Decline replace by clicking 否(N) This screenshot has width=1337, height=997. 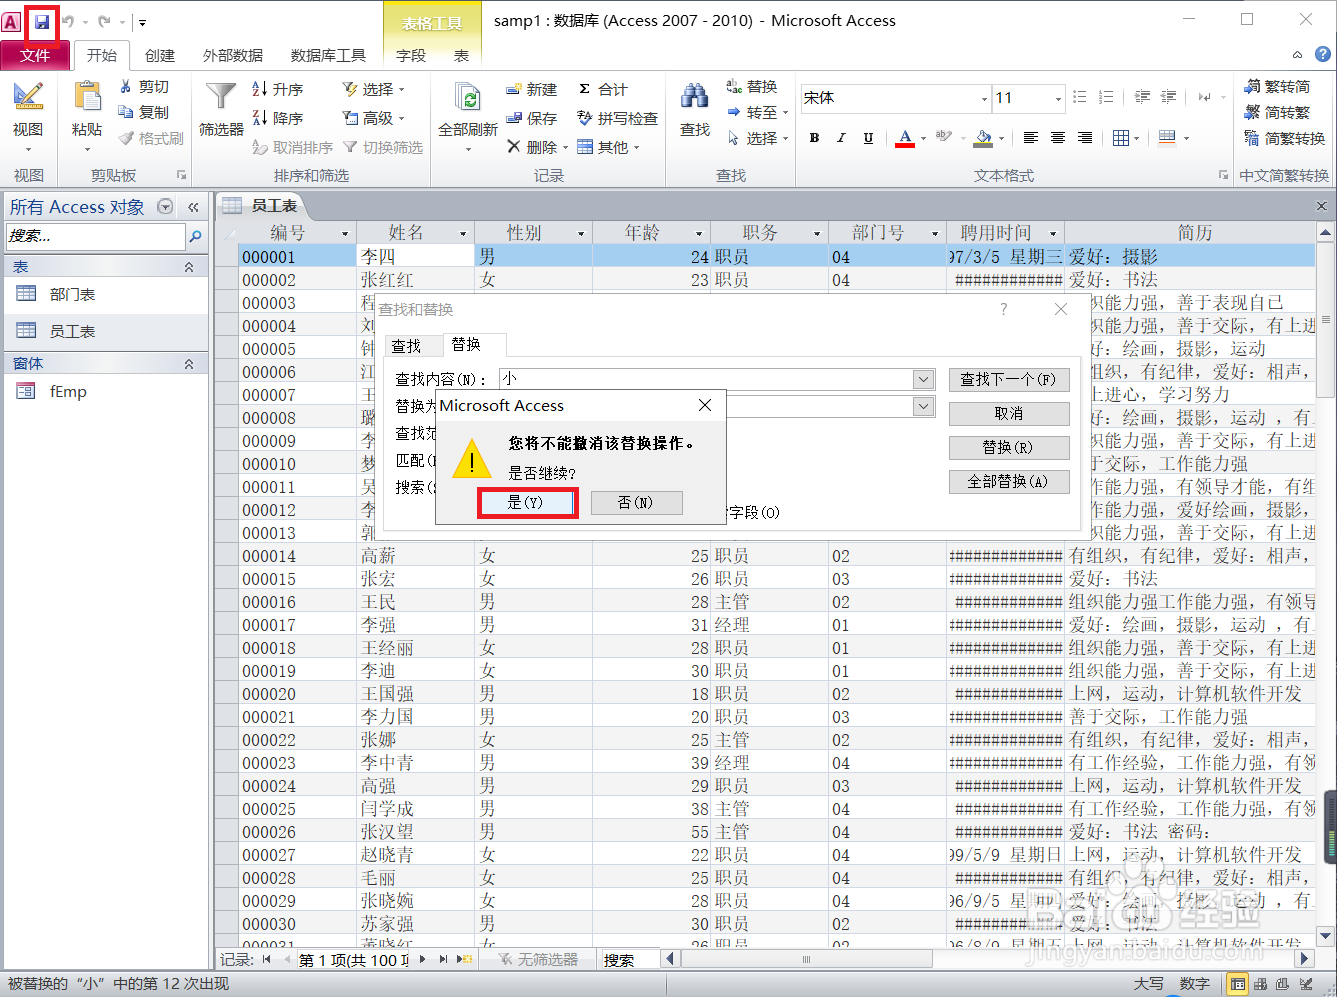click(x=636, y=502)
